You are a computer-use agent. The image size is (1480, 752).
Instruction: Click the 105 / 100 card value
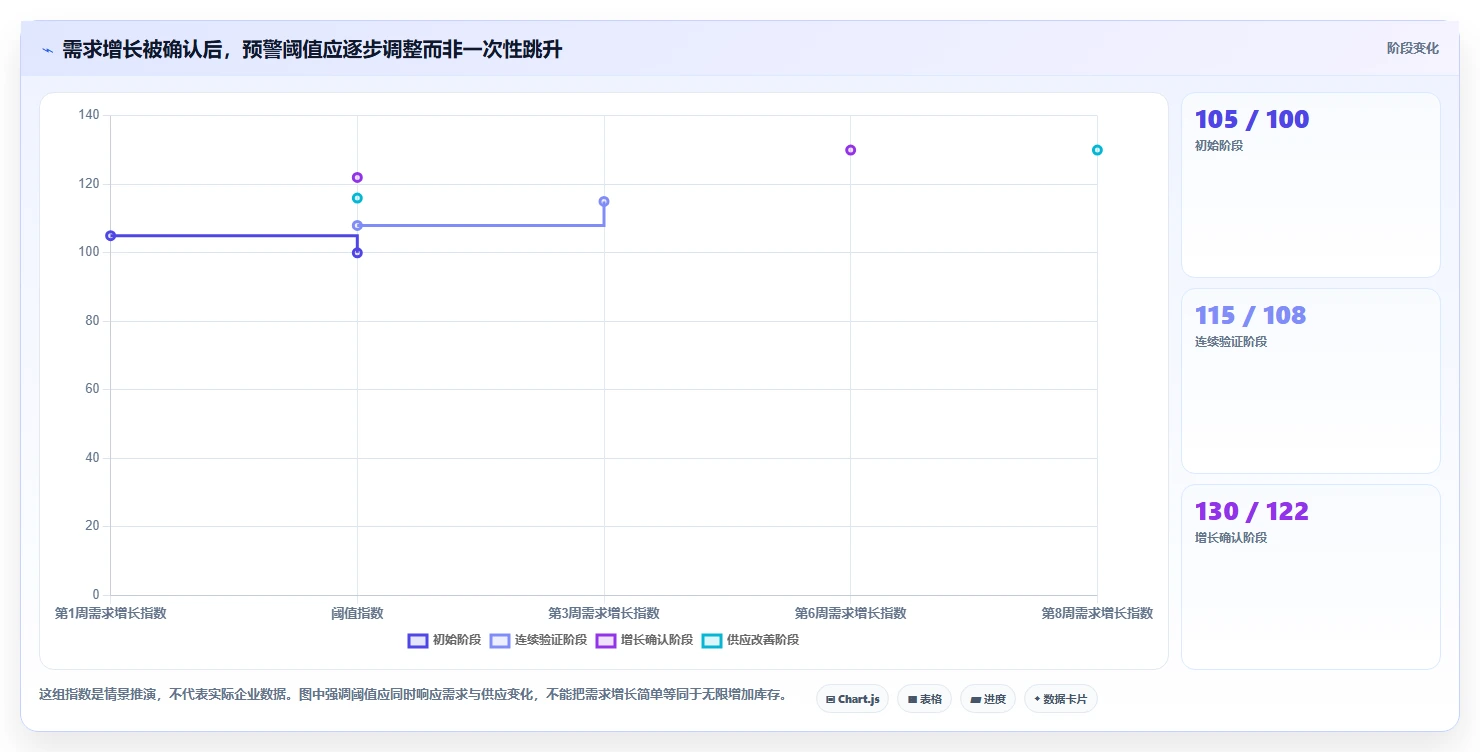click(x=1251, y=120)
